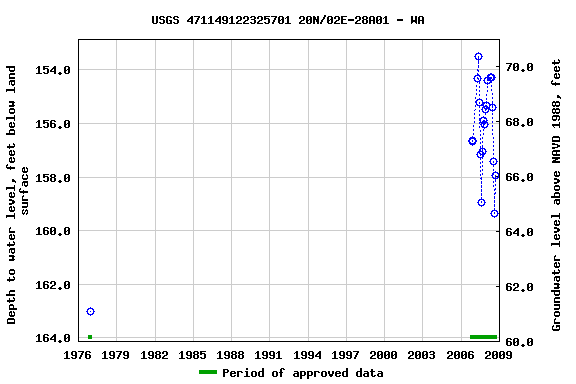The width and height of the screenshot is (576, 384).
Task: Click the '68.0' right axis label
Action: 519,122
